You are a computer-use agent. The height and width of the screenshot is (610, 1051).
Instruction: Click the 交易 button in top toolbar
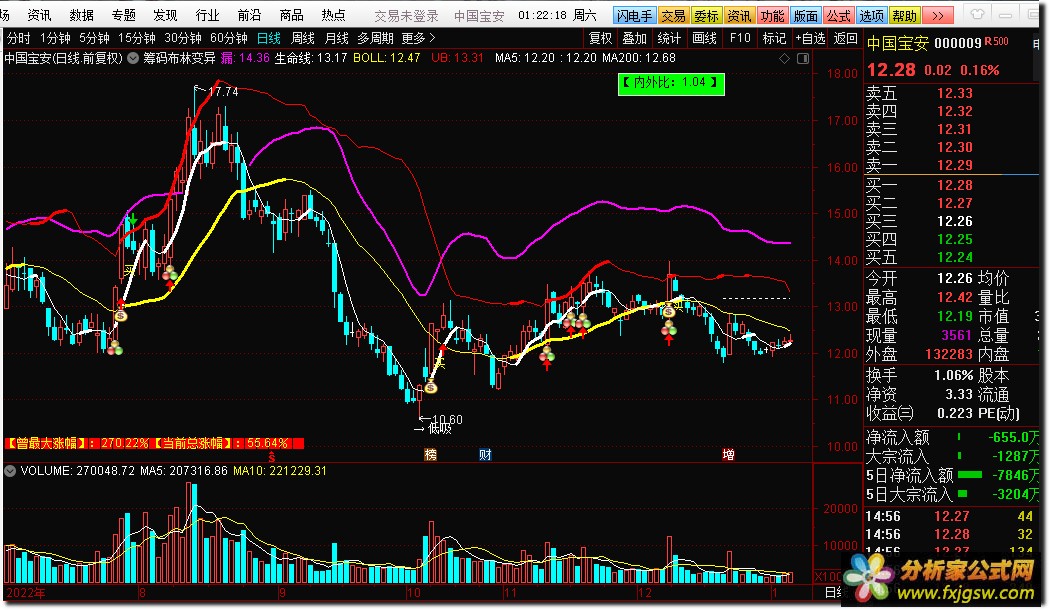tap(673, 15)
